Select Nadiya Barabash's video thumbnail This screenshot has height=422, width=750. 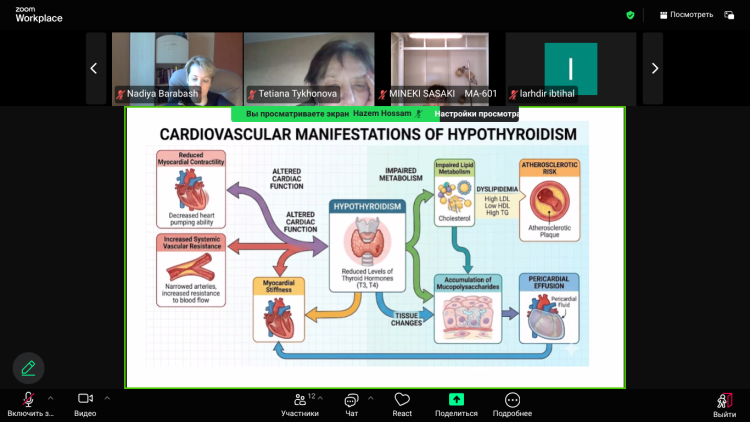pyautogui.click(x=177, y=66)
